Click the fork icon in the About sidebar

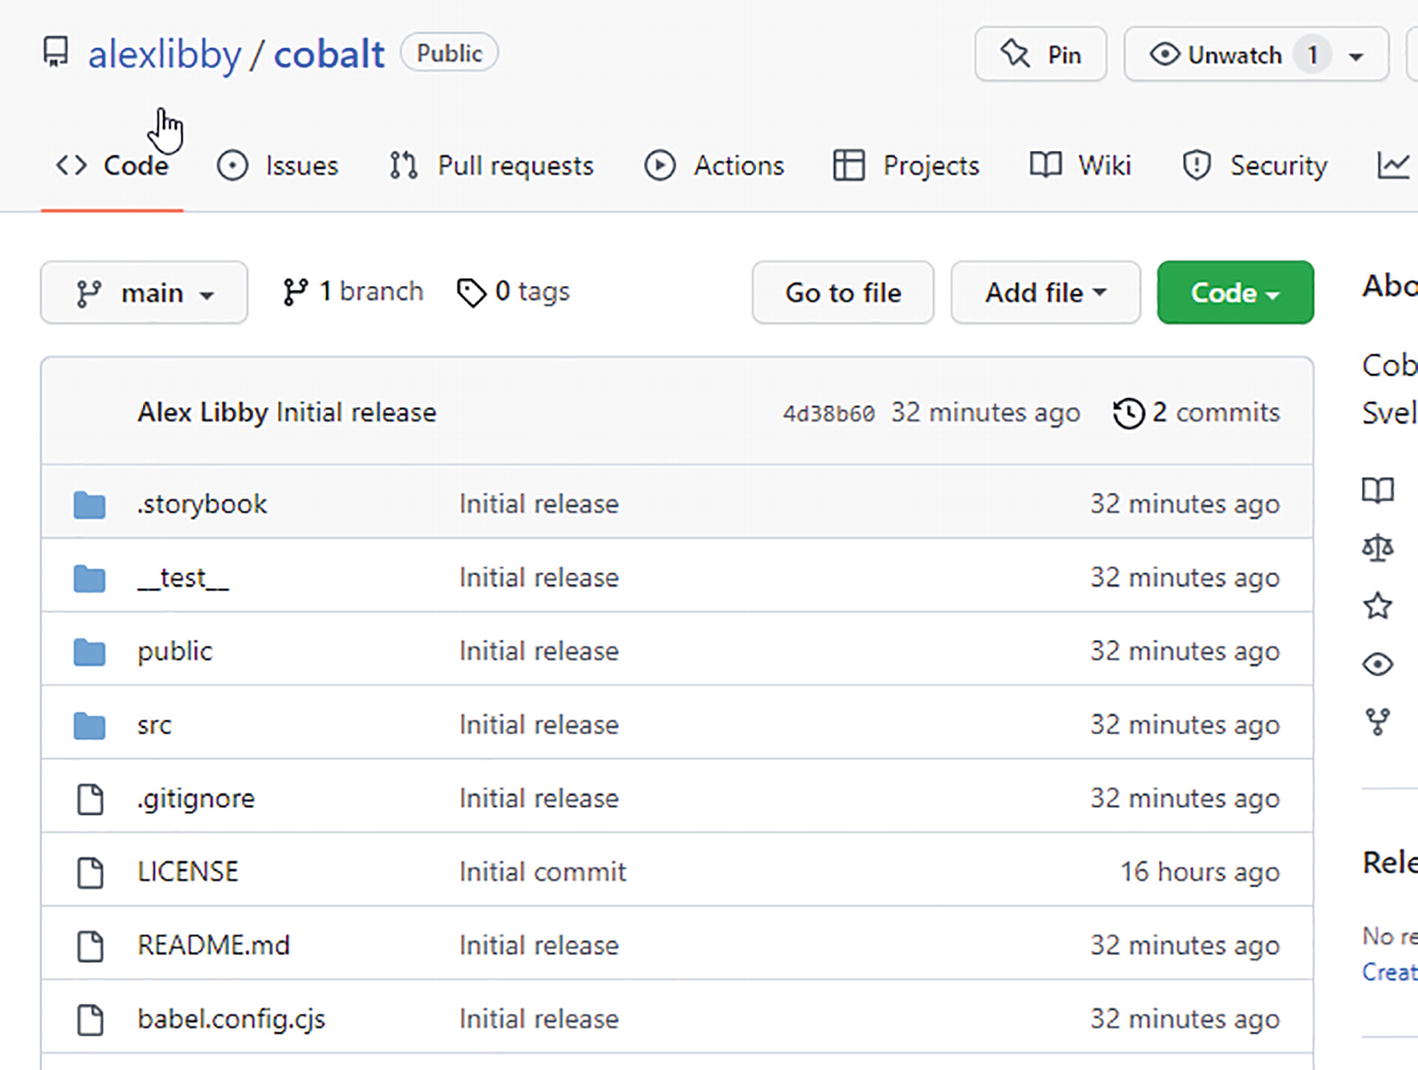coord(1377,722)
